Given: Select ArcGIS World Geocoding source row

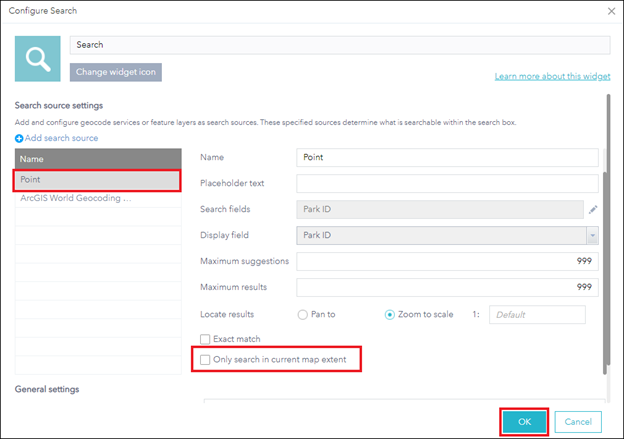Looking at the screenshot, I should [x=97, y=198].
